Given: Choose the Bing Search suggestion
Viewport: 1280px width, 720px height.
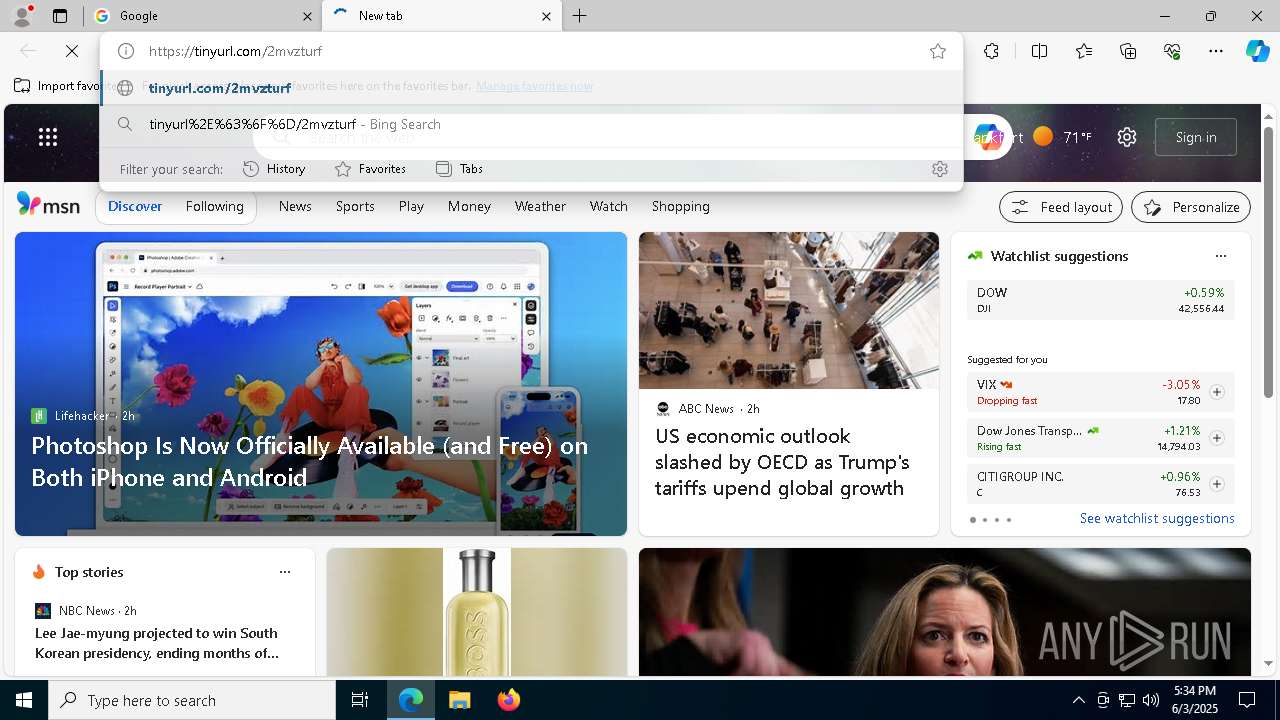Looking at the screenshot, I should click(x=531, y=124).
